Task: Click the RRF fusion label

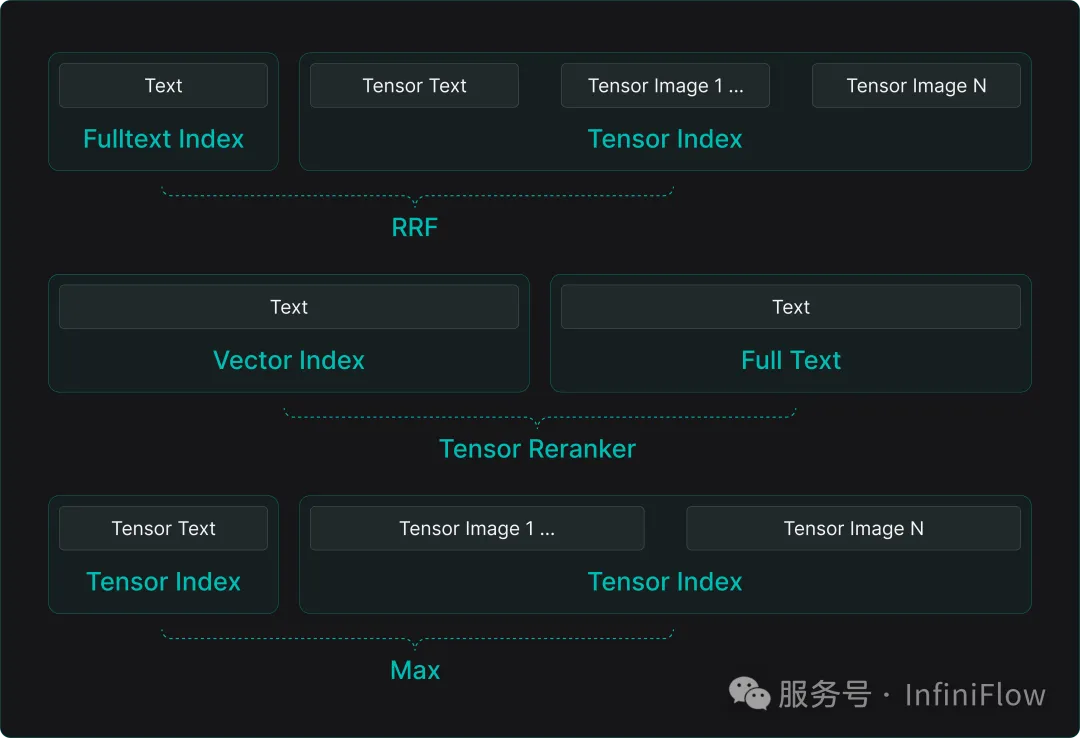Action: [415, 227]
